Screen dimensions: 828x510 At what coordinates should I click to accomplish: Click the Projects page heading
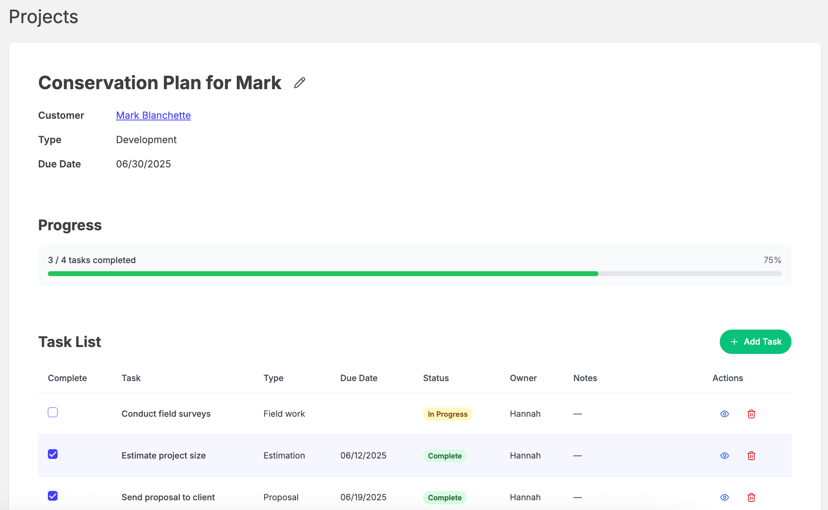[43, 17]
